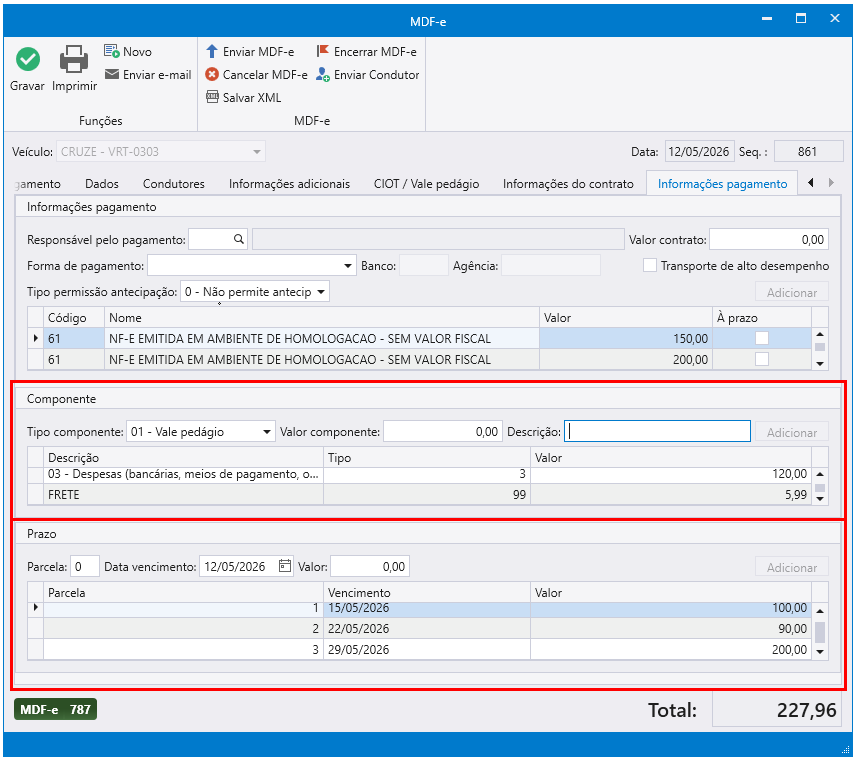Click the Vencimento column header
Viewport: 856px width, 760px height.
(x=426, y=592)
